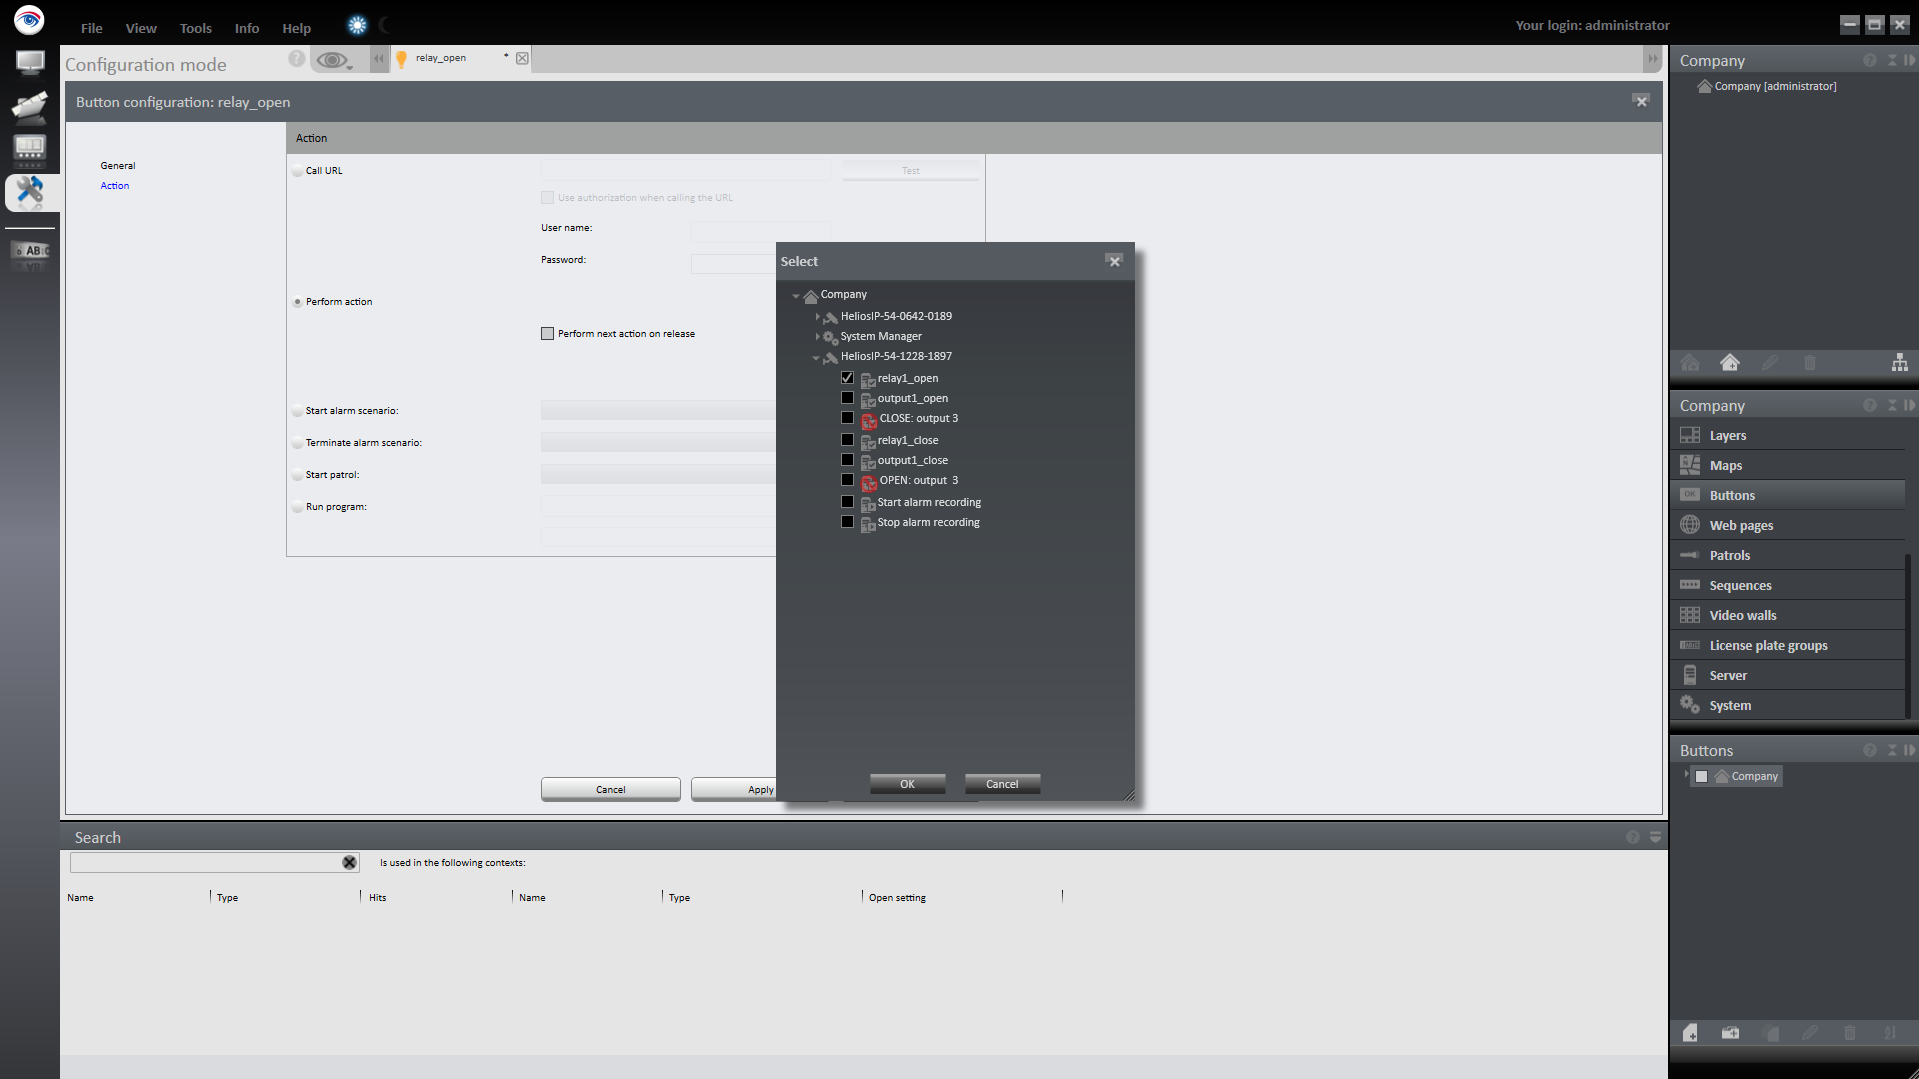The image size is (1919, 1079).
Task: Open the Tools menu
Action: click(195, 28)
